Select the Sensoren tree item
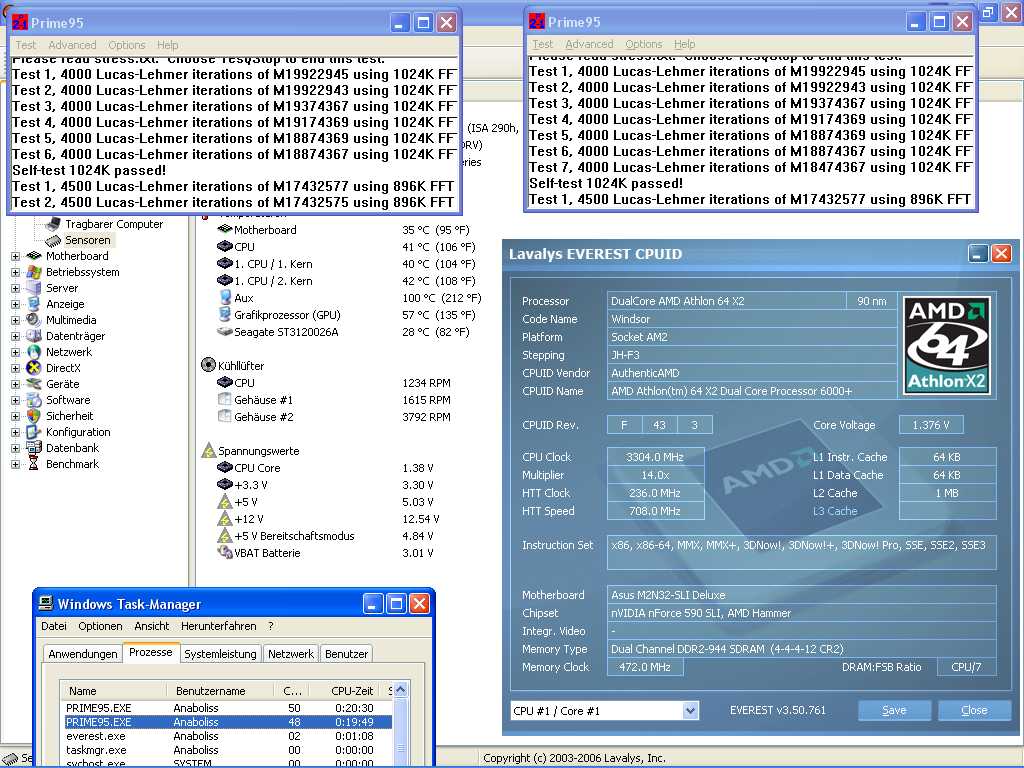The width and height of the screenshot is (1024, 768). point(88,240)
